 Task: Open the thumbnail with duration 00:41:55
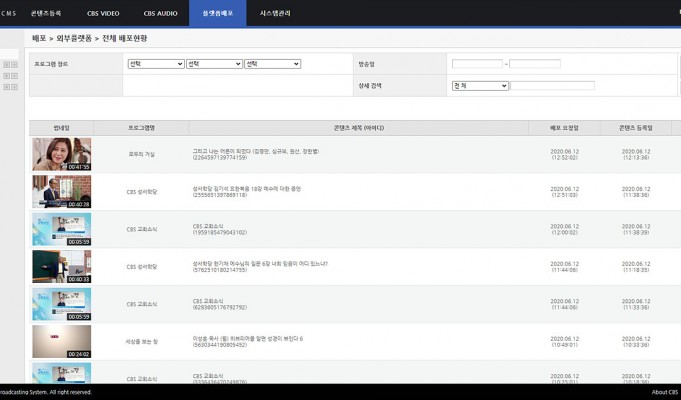(62, 154)
